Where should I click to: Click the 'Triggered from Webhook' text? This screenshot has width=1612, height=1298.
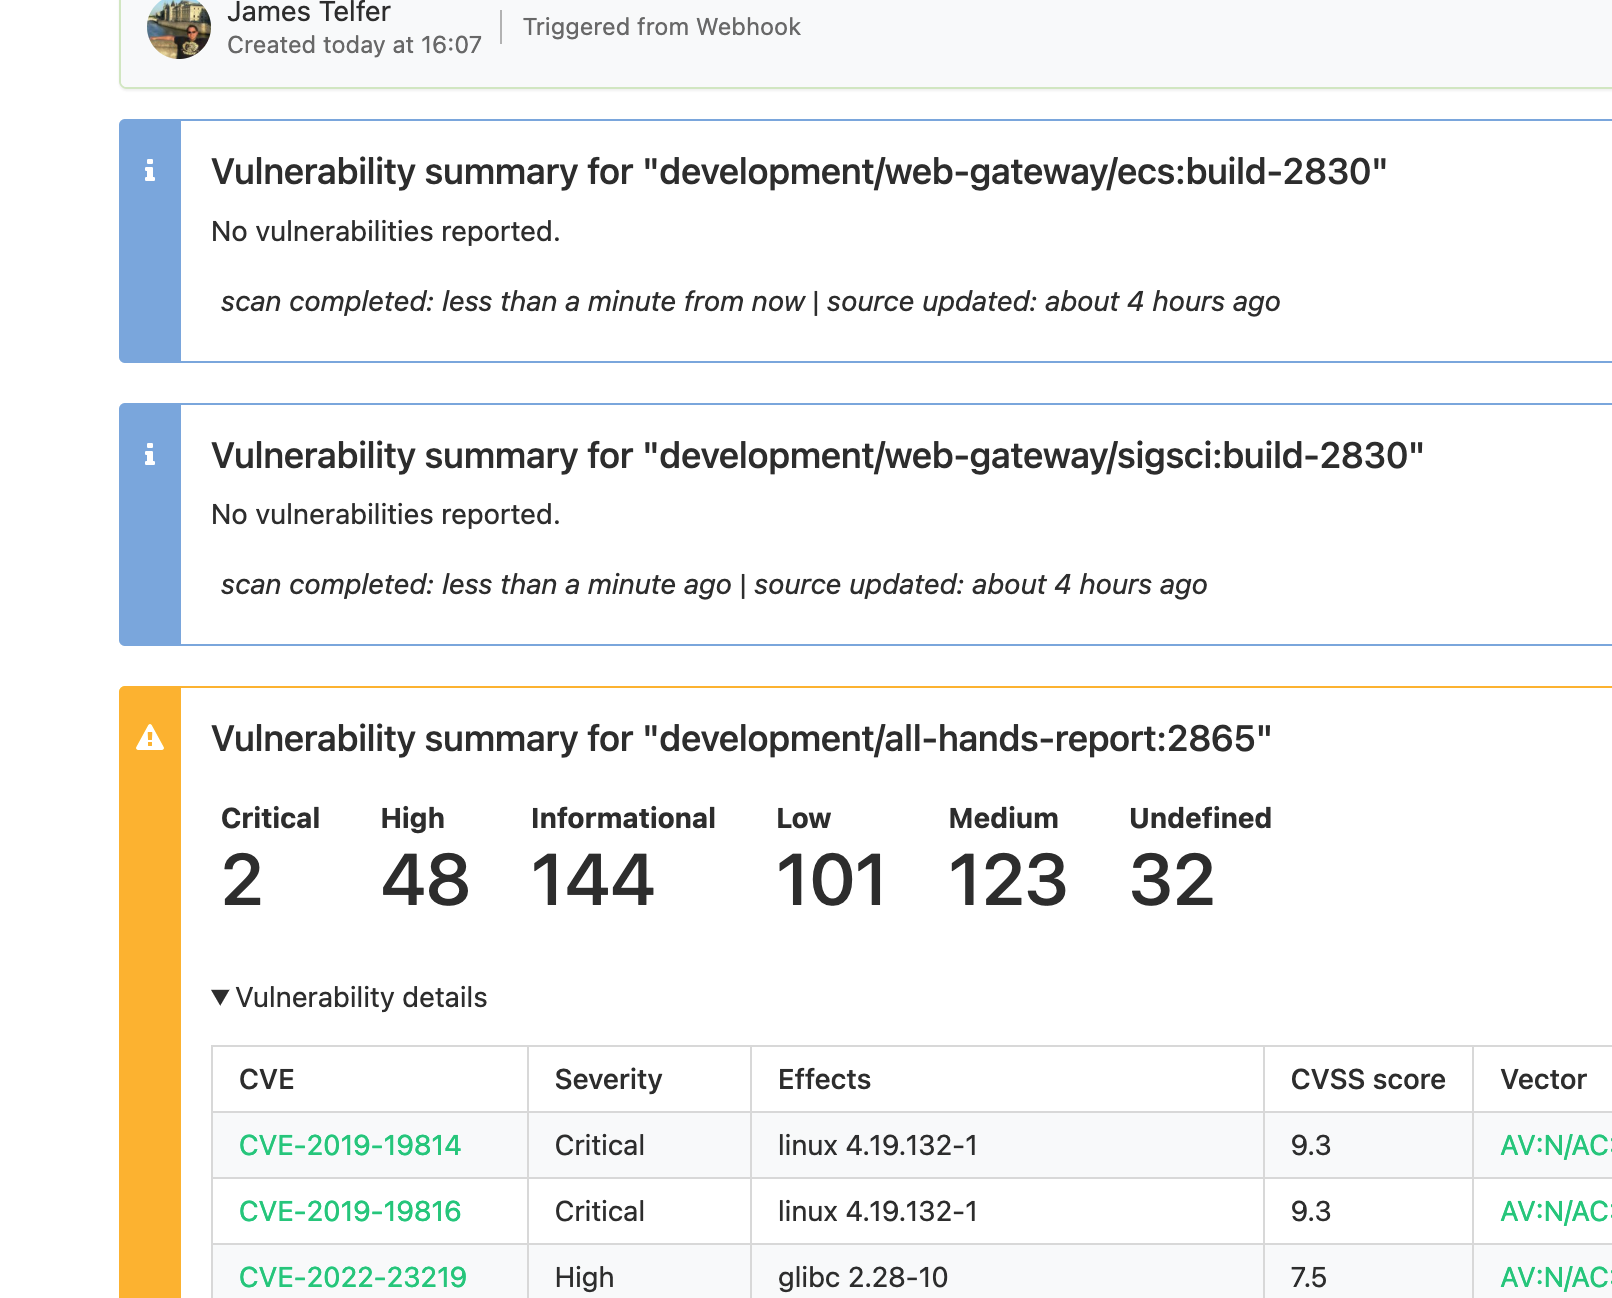click(661, 27)
